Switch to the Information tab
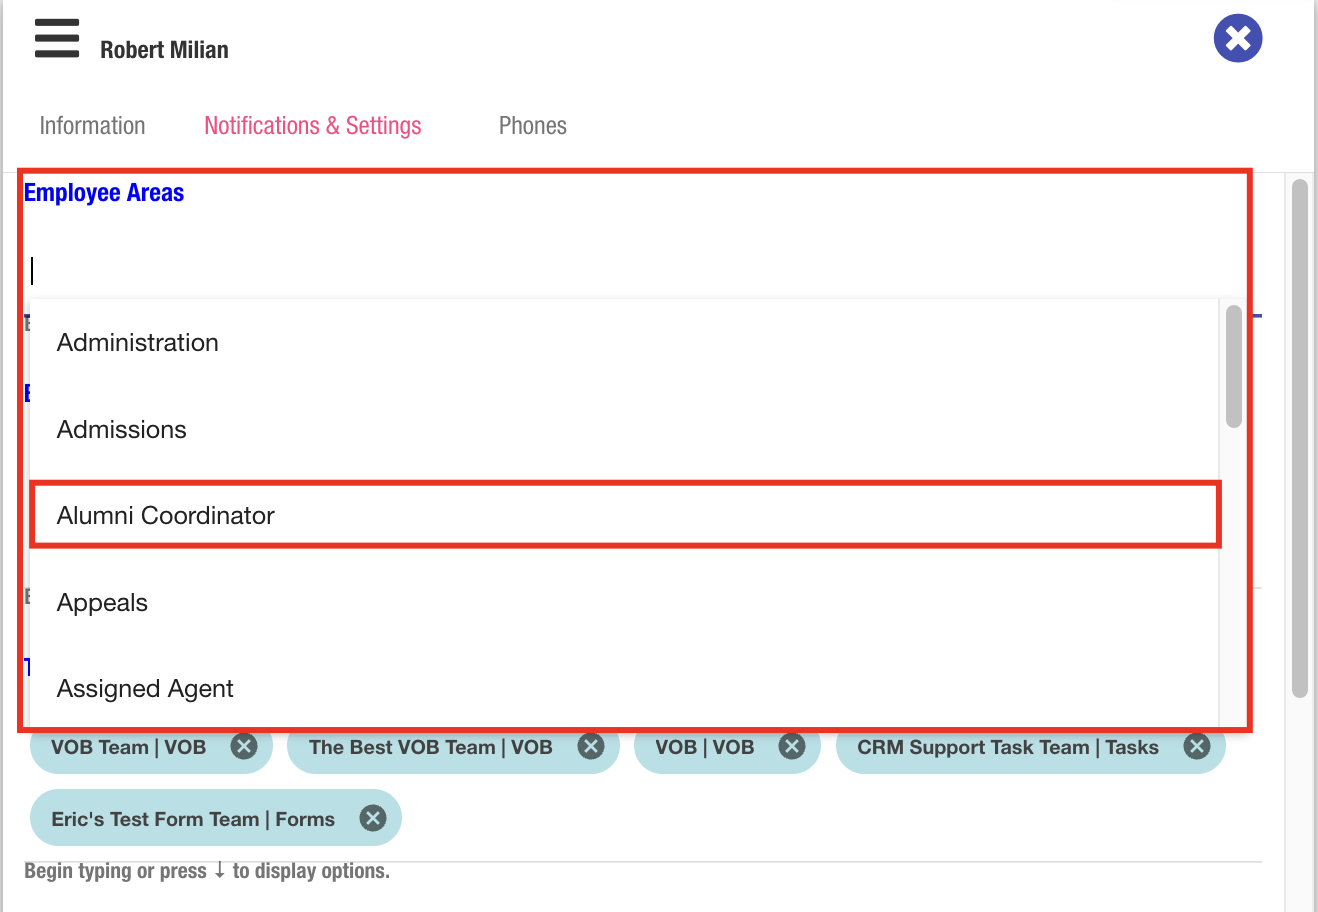 tap(92, 126)
